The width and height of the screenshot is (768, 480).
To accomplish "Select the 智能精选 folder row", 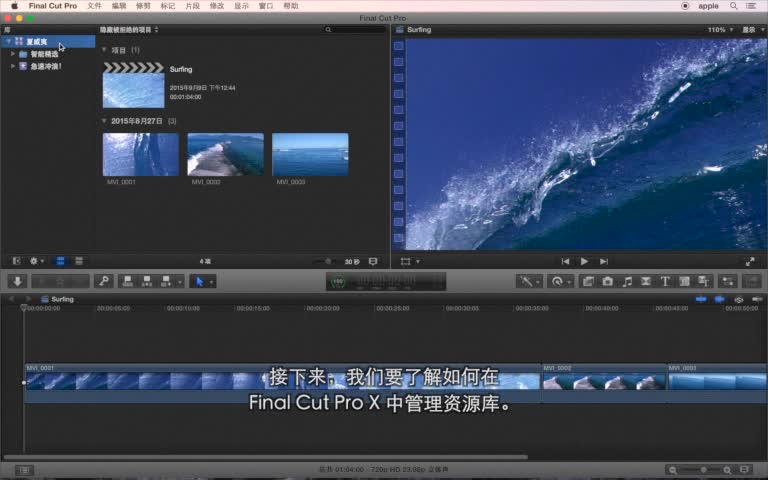I will point(48,54).
